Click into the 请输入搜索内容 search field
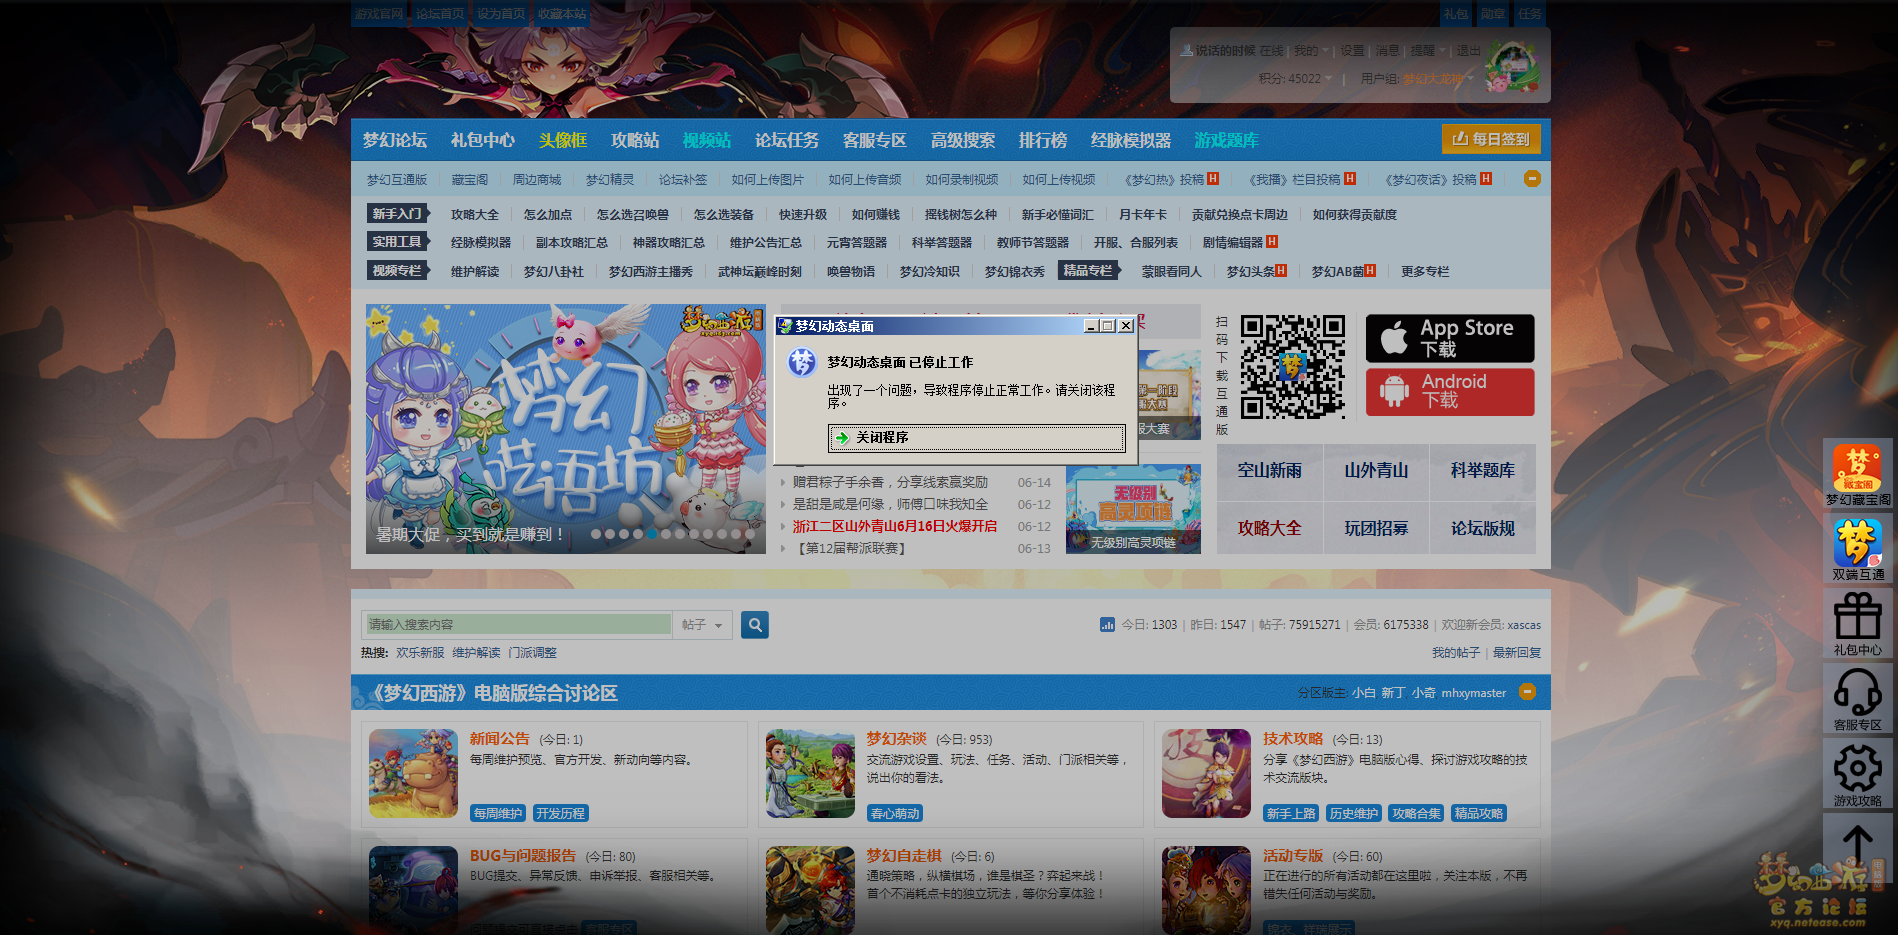The image size is (1898, 935). pos(518,625)
